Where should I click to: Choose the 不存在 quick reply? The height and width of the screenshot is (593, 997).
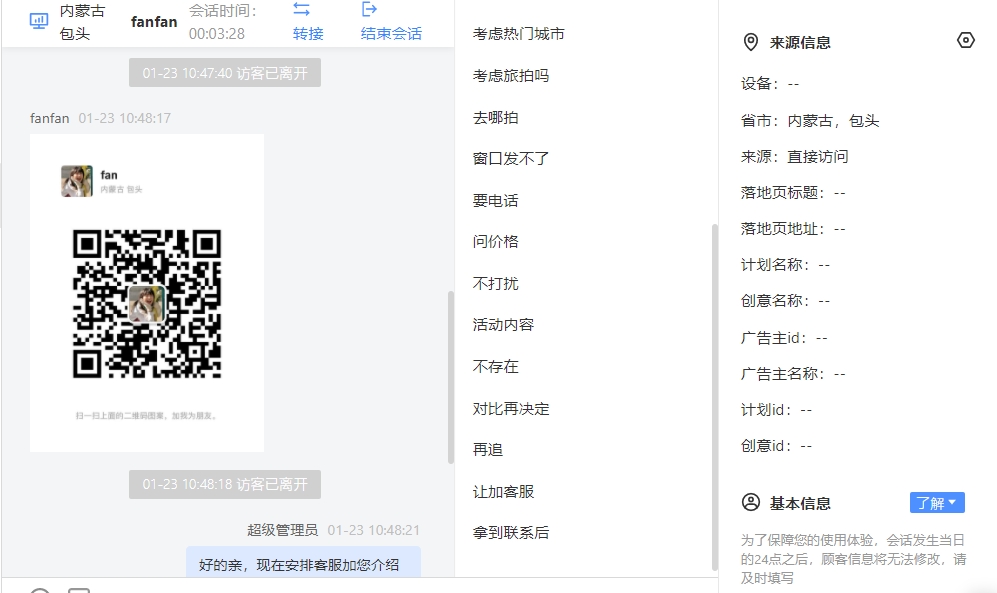(495, 367)
